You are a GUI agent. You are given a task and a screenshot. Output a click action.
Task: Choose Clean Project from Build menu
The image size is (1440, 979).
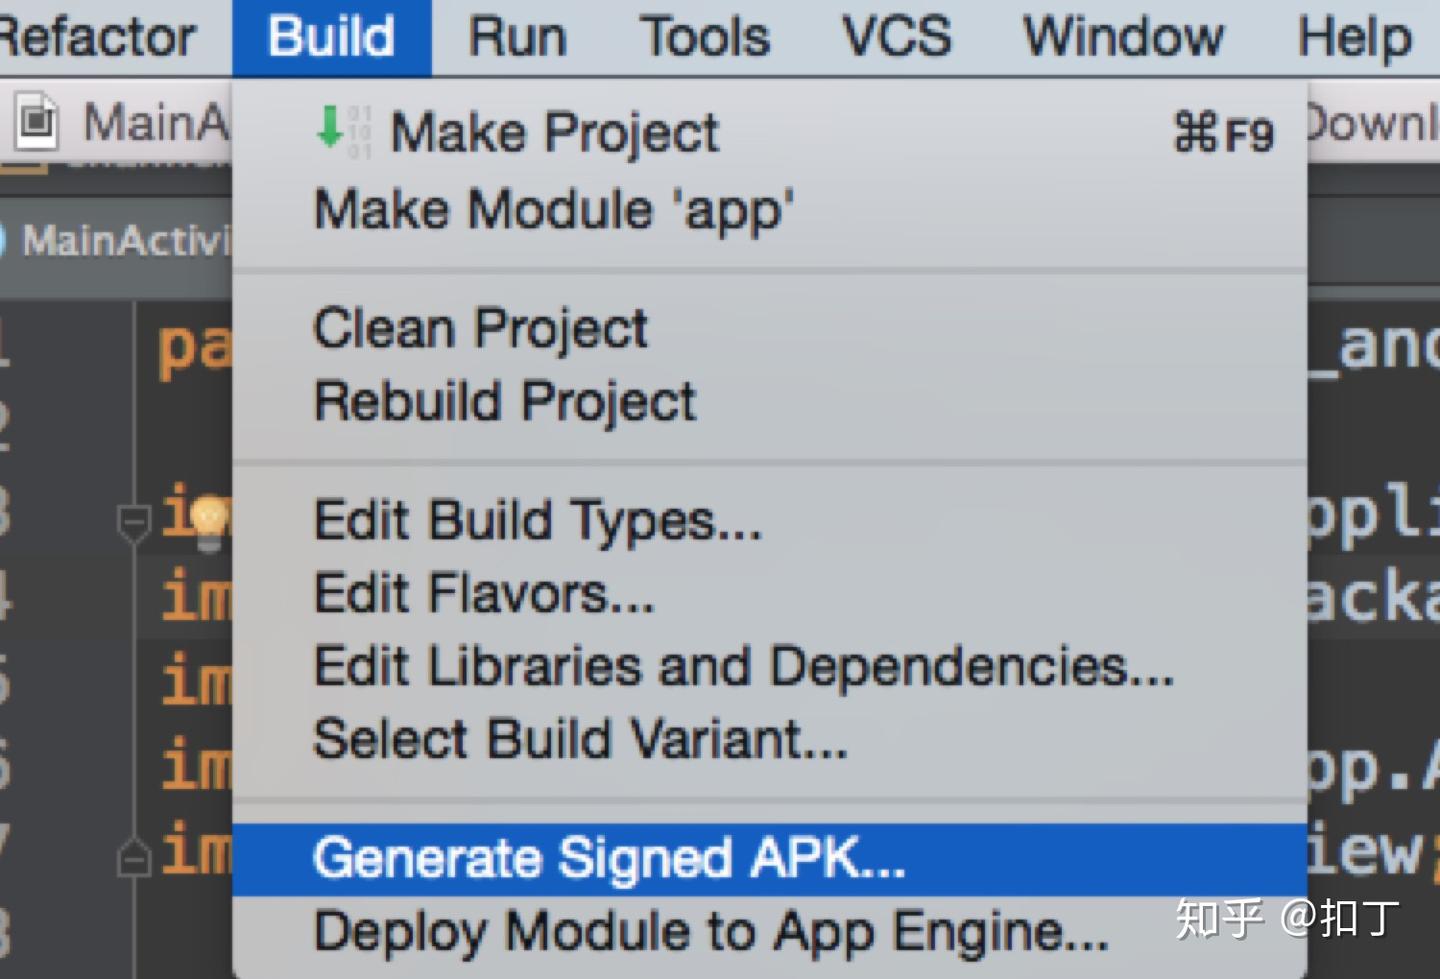click(x=480, y=329)
